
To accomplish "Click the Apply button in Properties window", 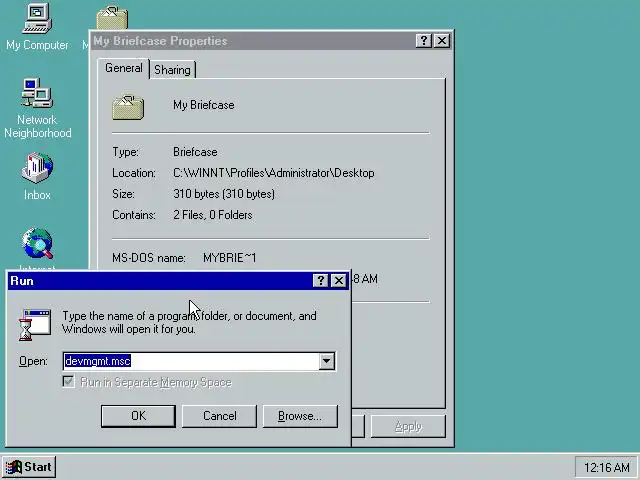I will 408,427.
